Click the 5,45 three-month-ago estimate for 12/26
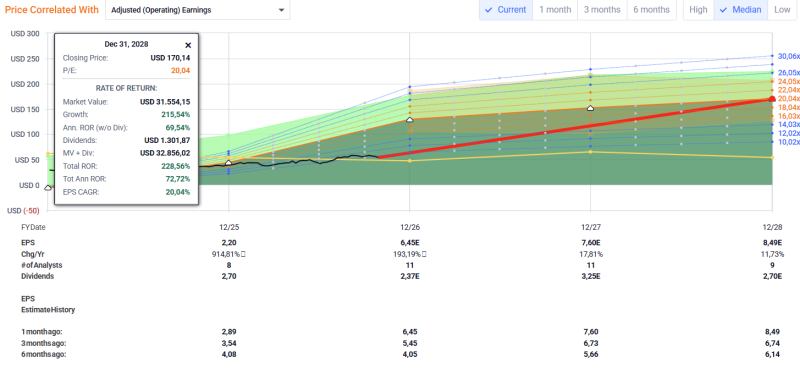The height and width of the screenshot is (369, 800). pos(410,343)
